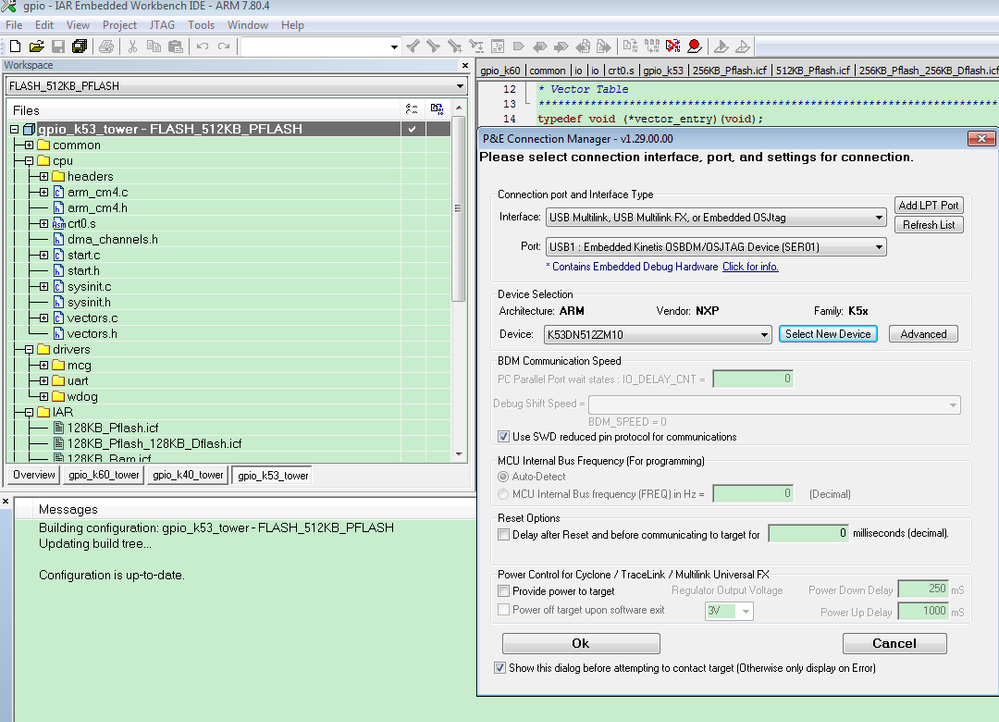The width and height of the screenshot is (999, 722).
Task: Expand the mcg folder
Action: [43, 365]
